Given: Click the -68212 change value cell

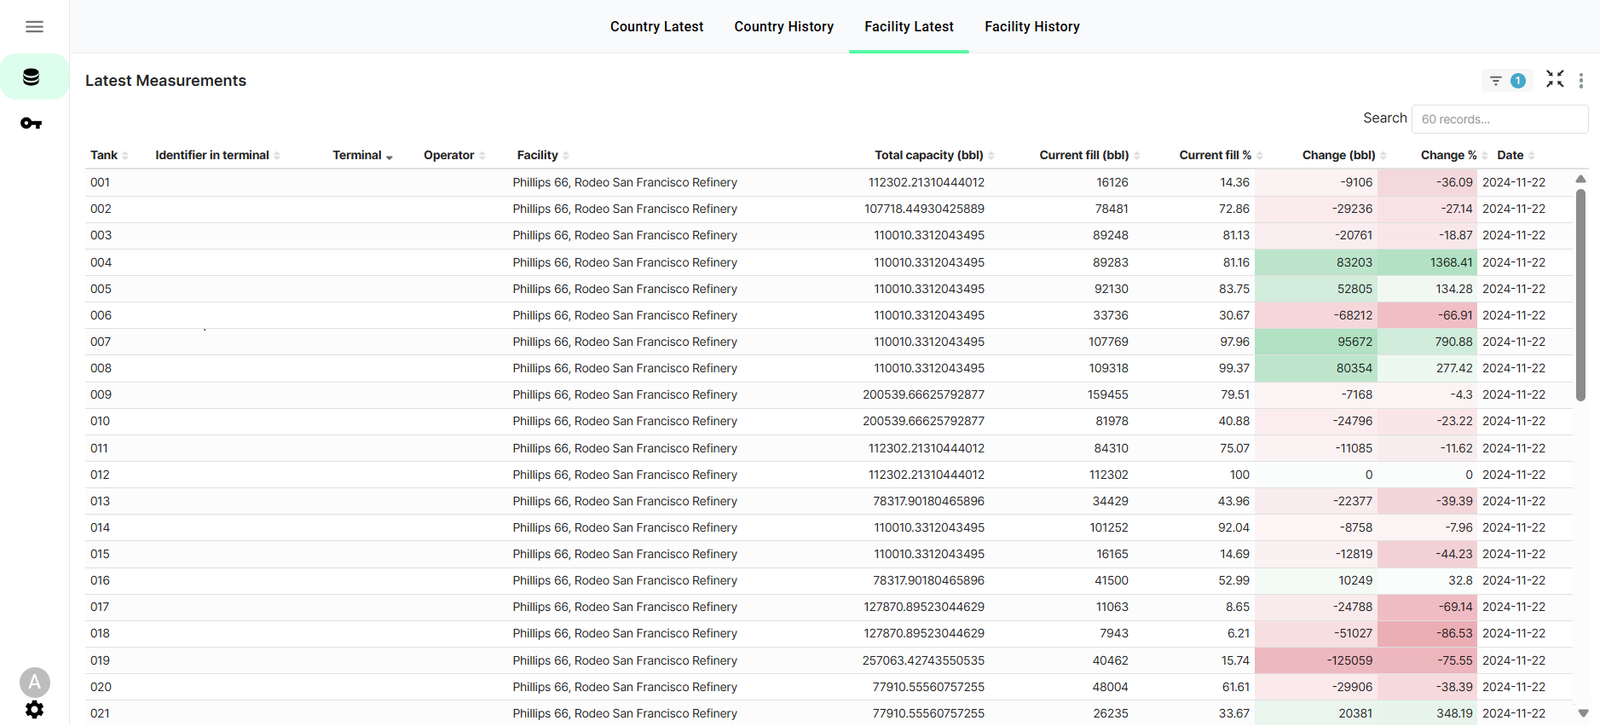Looking at the screenshot, I should click(1316, 316).
